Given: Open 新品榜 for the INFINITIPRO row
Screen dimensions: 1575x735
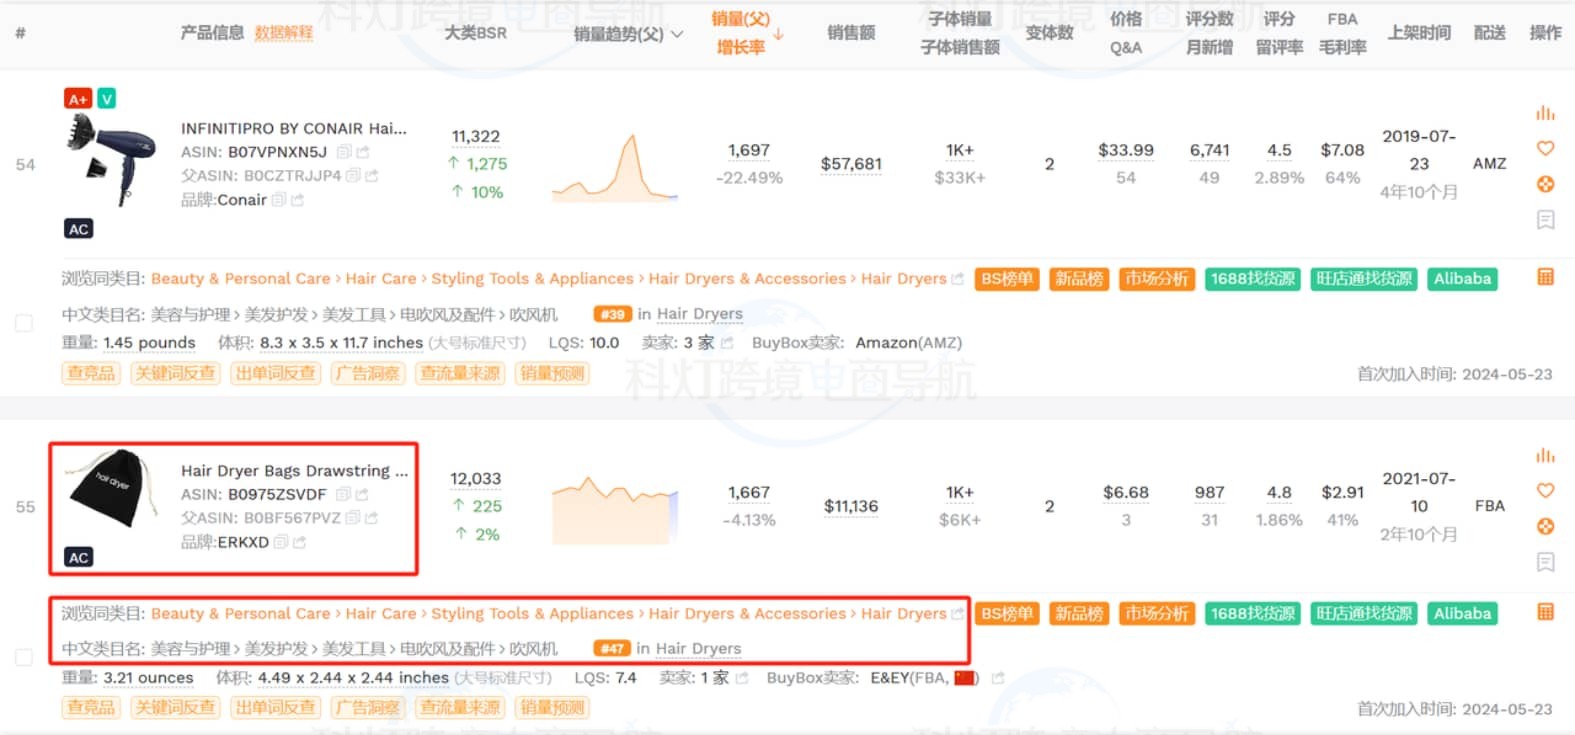Looking at the screenshot, I should pyautogui.click(x=1079, y=279).
